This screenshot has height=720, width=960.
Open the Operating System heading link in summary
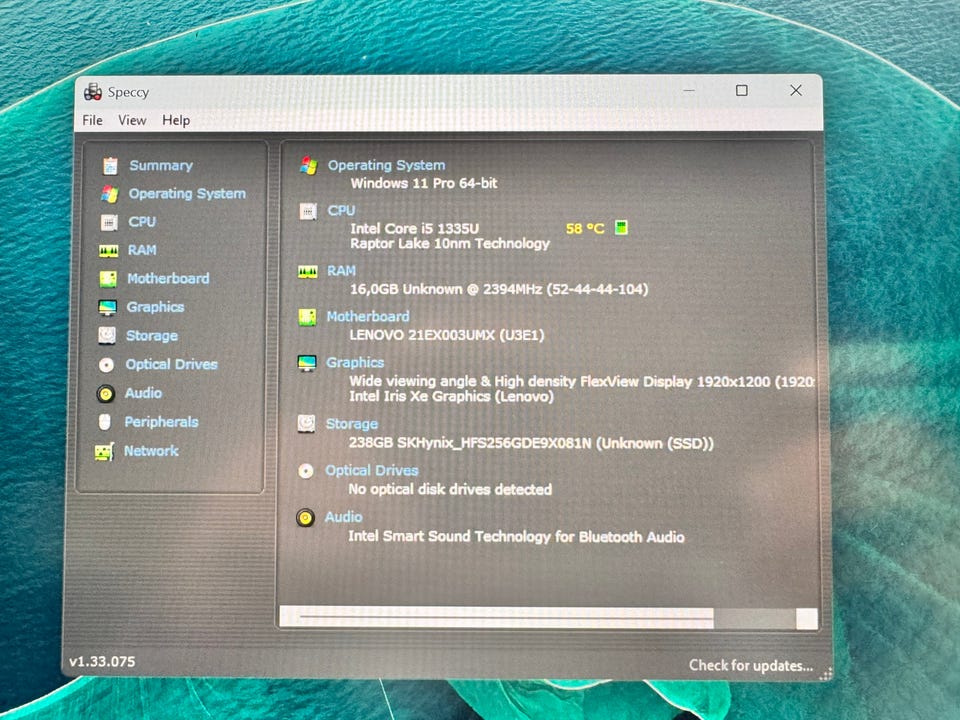pos(386,165)
